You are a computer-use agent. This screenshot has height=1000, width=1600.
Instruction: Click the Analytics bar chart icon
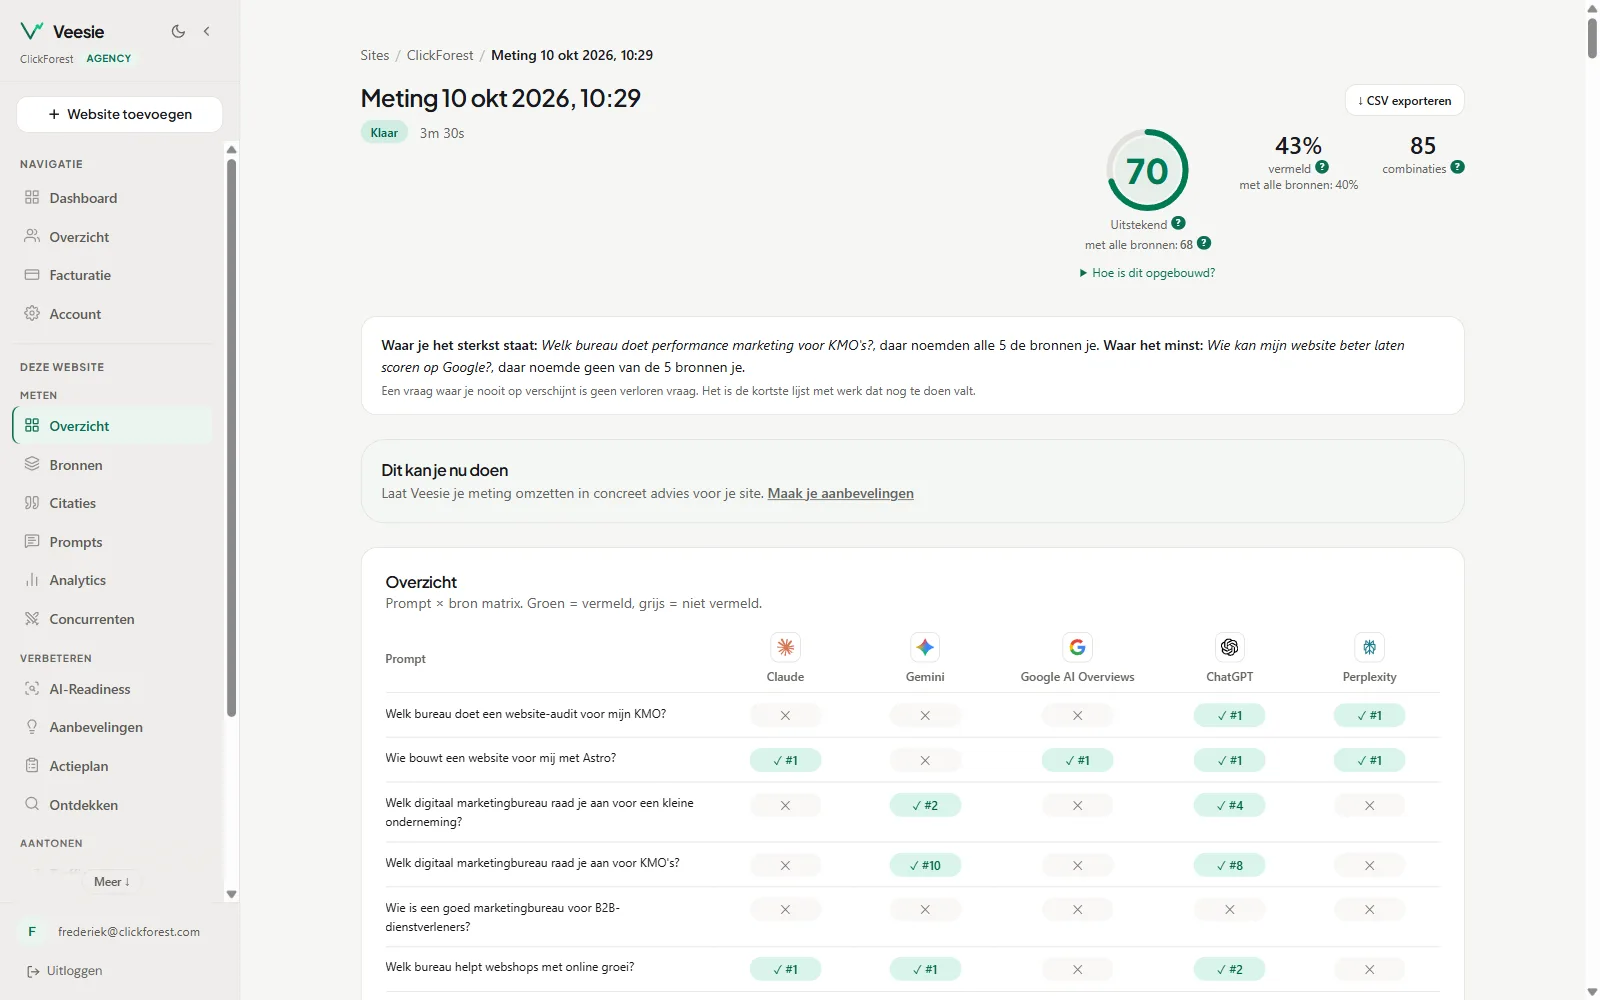32,580
